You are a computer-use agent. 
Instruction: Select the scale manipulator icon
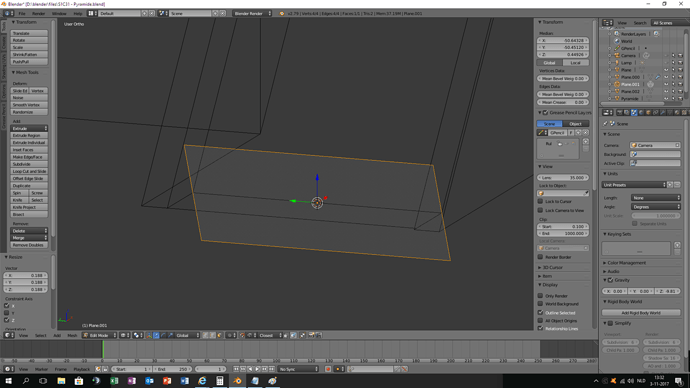pos(170,335)
